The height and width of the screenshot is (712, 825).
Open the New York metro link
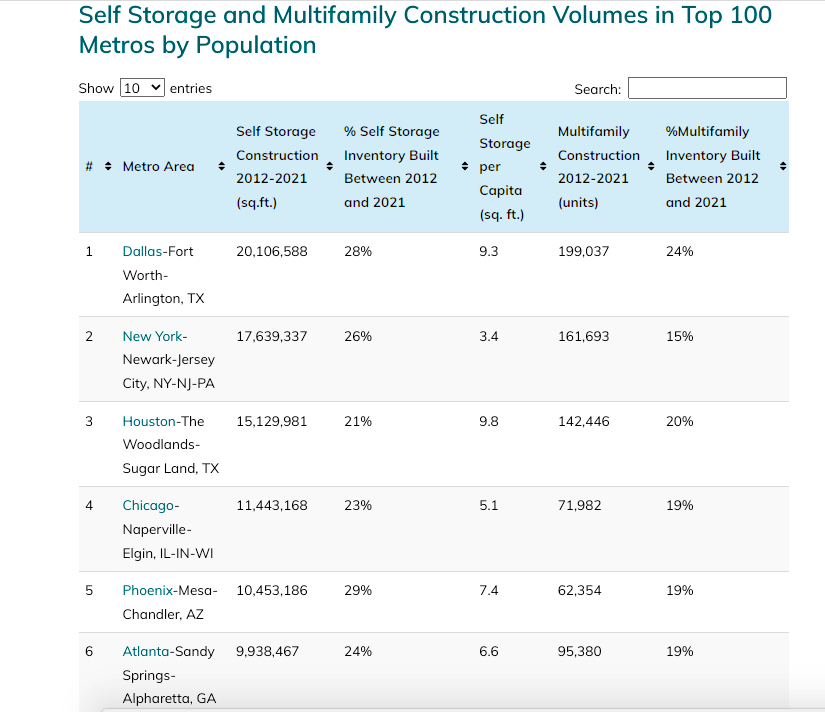[x=153, y=336]
